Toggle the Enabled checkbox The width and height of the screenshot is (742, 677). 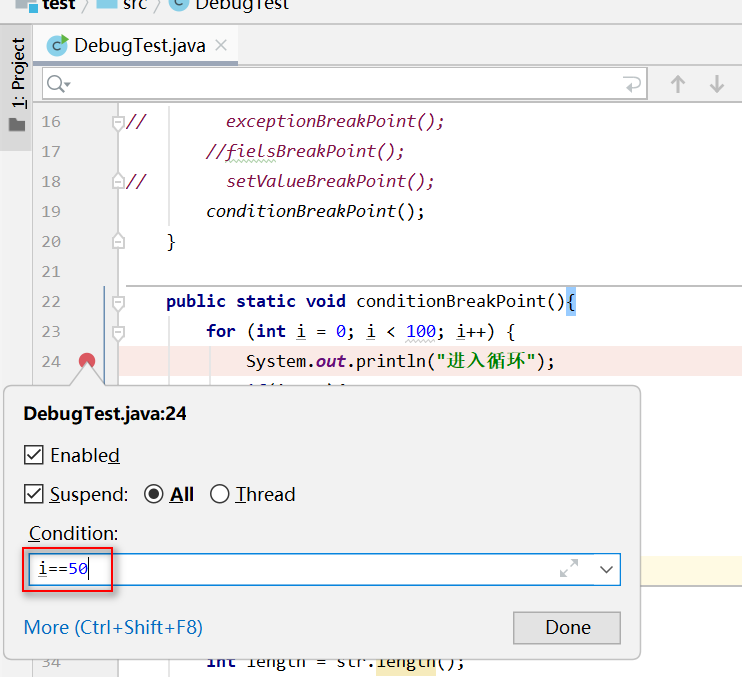(34, 455)
